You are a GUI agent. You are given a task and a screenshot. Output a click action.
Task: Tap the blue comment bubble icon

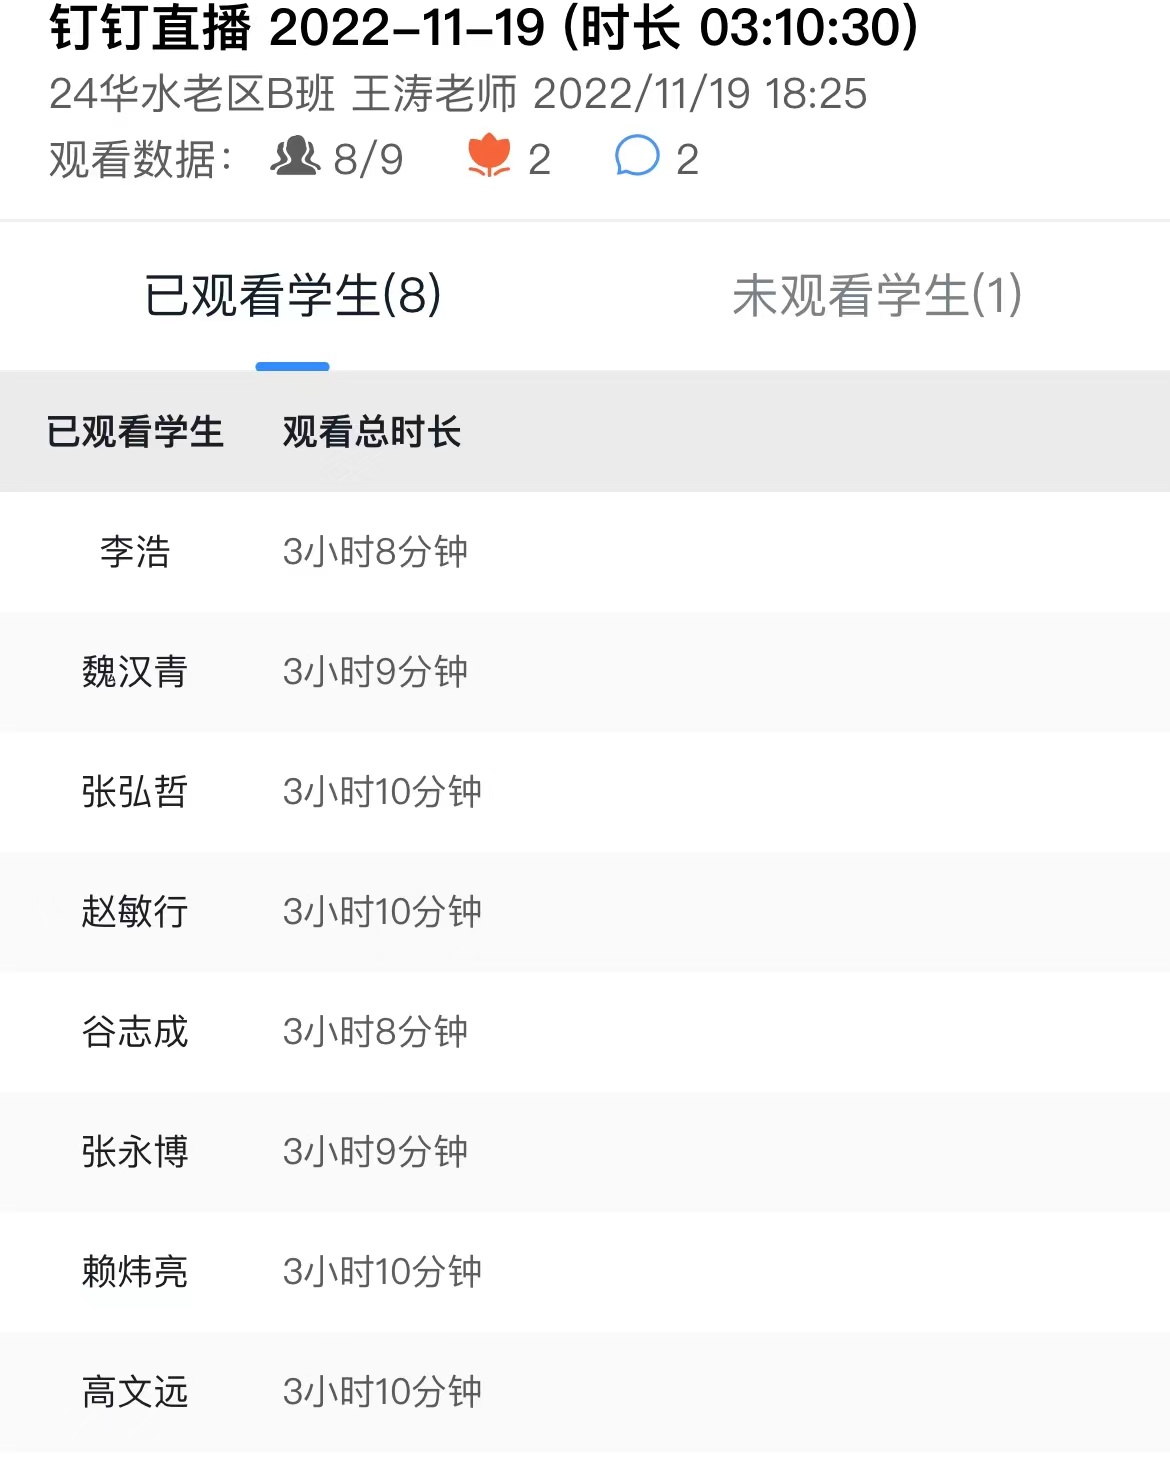pyautogui.click(x=637, y=157)
